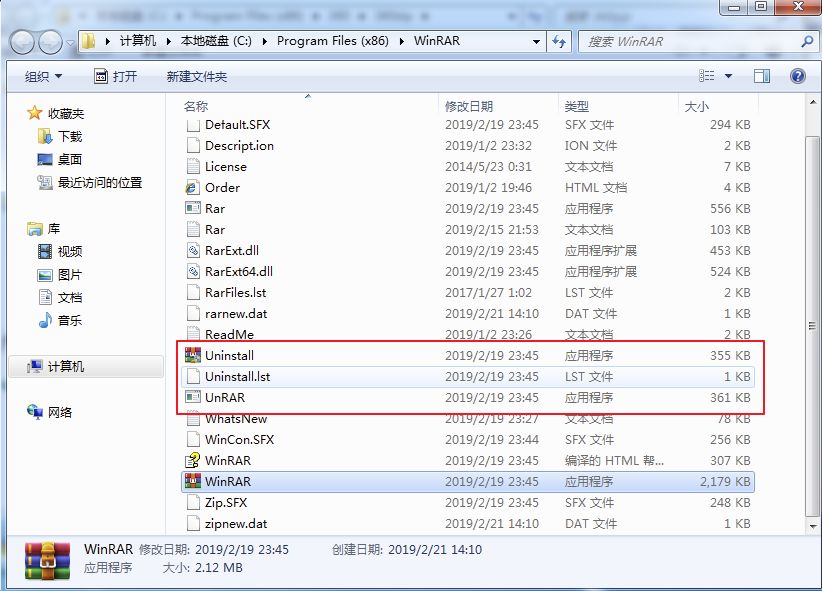Expand the arrow after 计算机 in address bar
Image resolution: width=822 pixels, height=591 pixels.
coord(169,41)
